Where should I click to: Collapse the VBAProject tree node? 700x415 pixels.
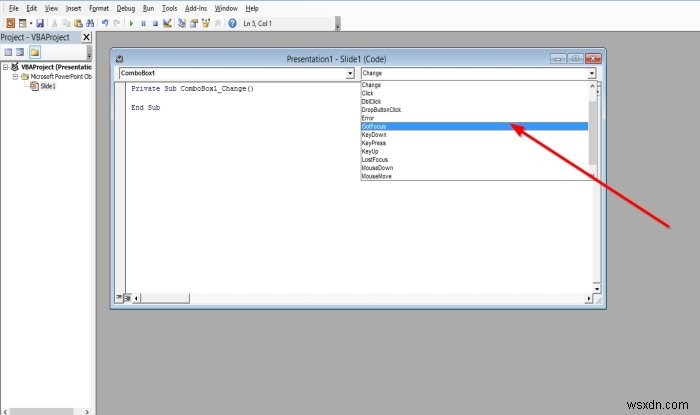[6, 67]
